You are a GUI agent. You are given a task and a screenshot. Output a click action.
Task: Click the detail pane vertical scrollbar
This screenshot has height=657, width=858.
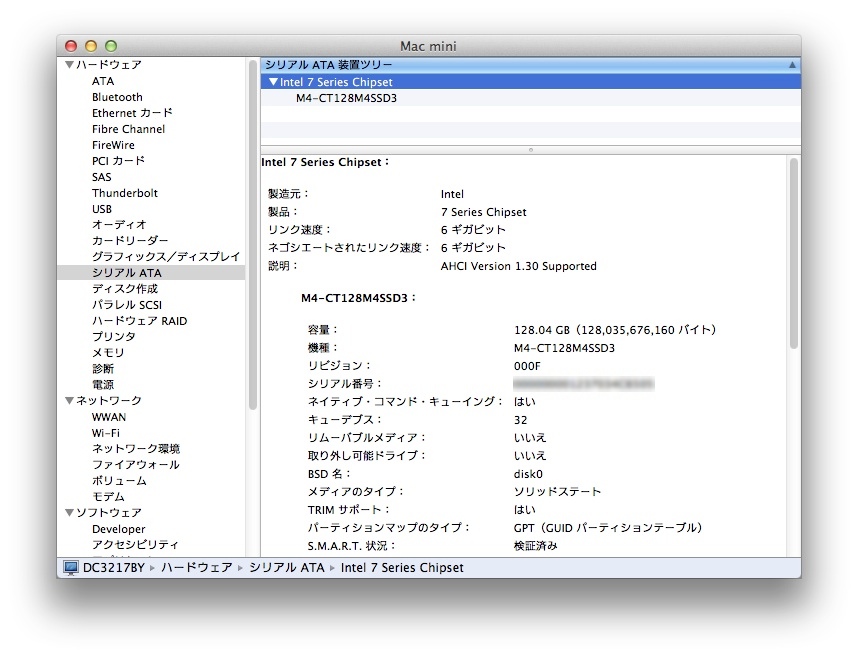793,254
